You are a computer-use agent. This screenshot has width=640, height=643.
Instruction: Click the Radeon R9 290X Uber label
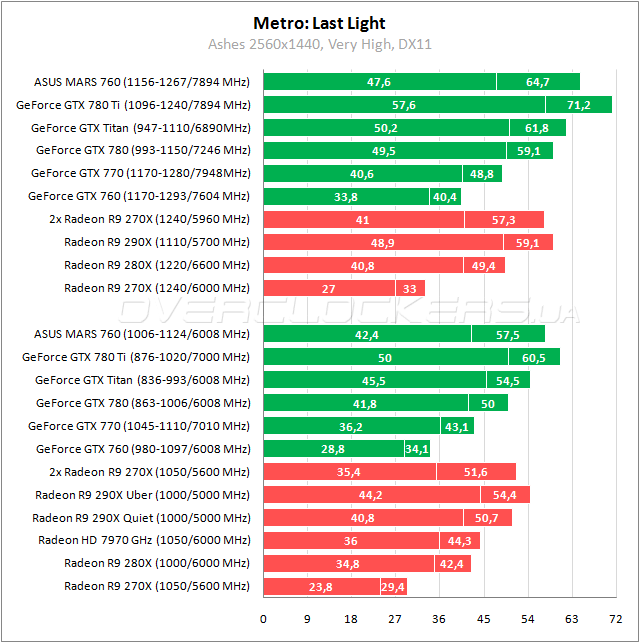click(142, 495)
